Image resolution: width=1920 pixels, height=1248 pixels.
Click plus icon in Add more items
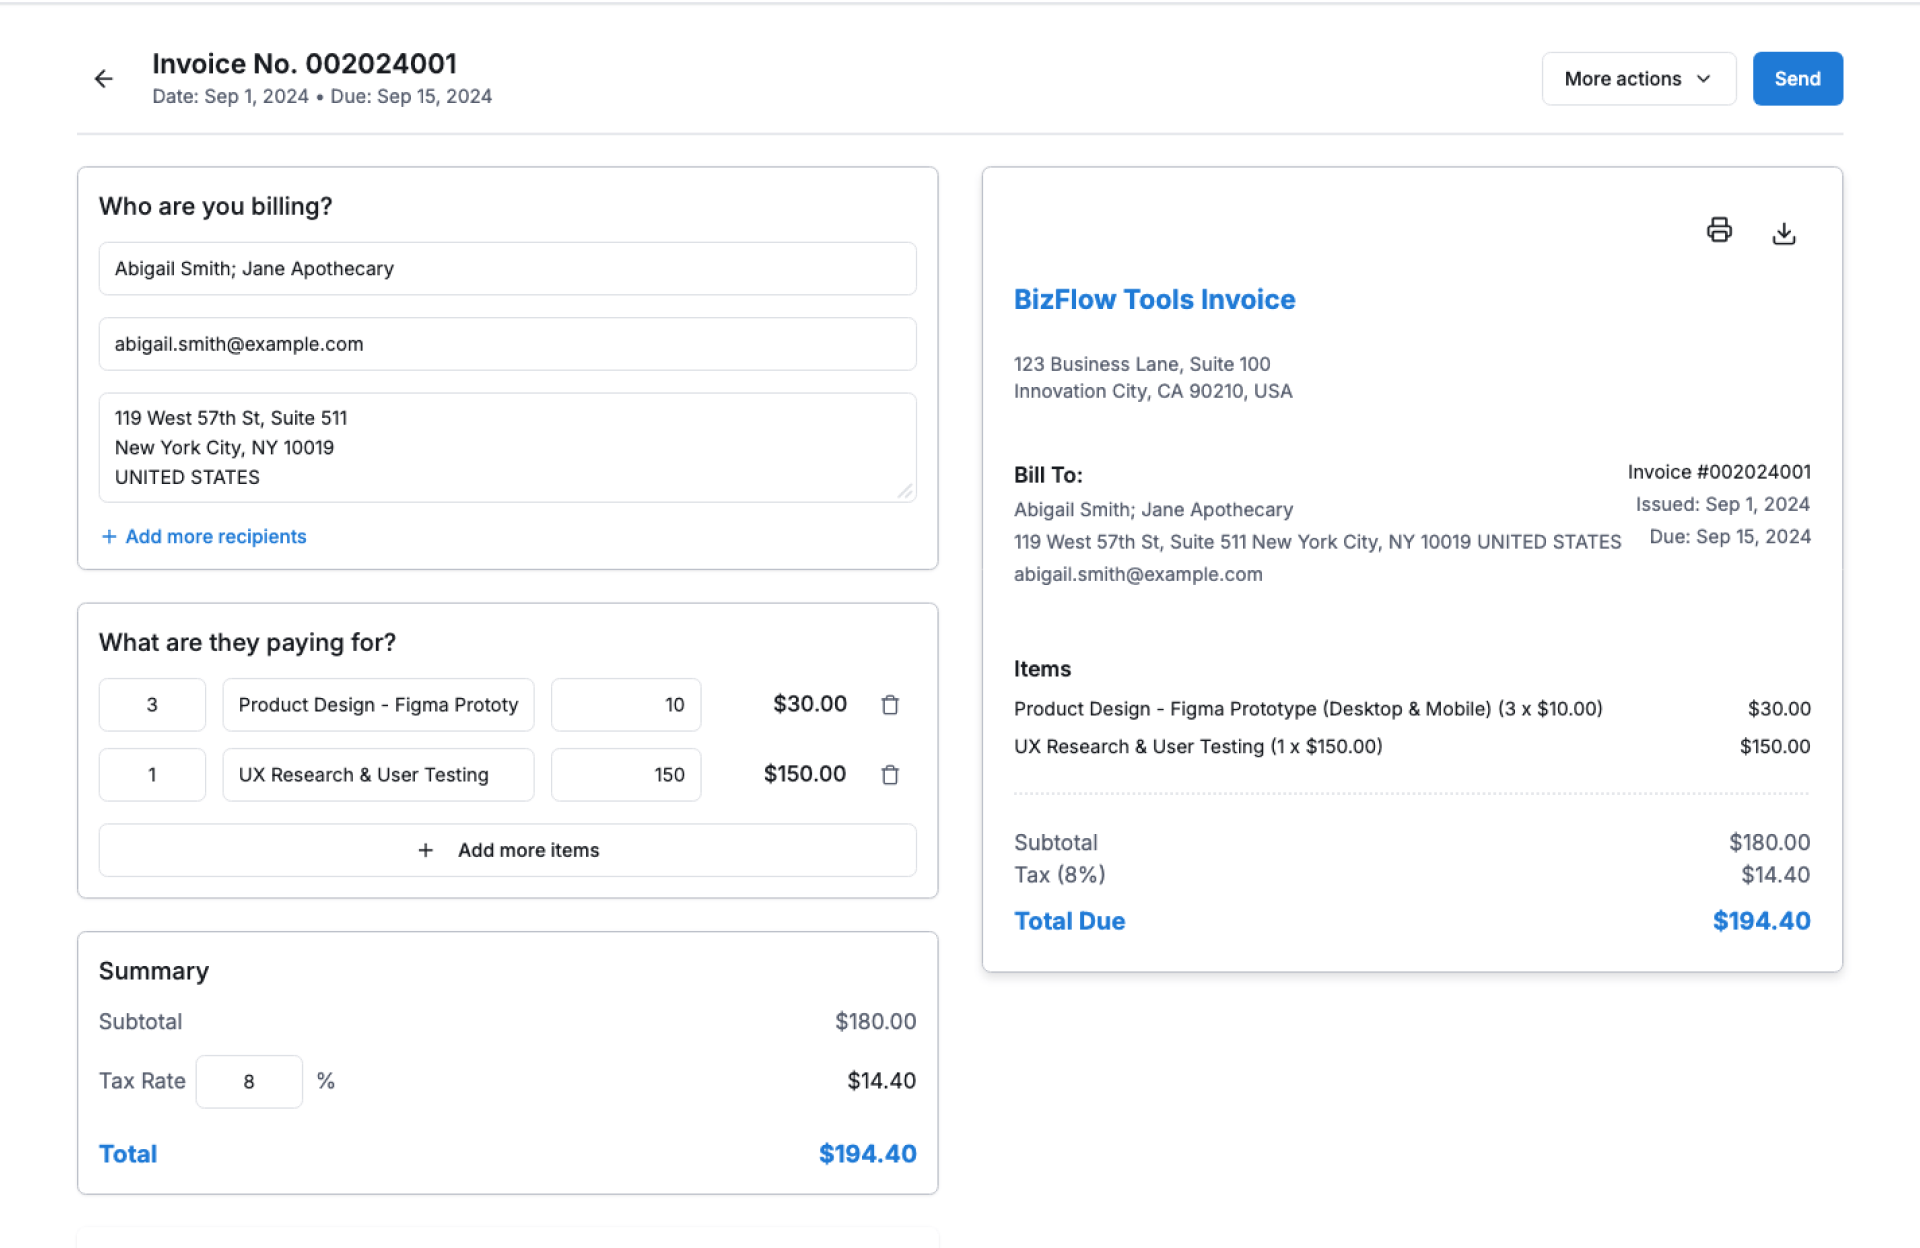click(425, 850)
